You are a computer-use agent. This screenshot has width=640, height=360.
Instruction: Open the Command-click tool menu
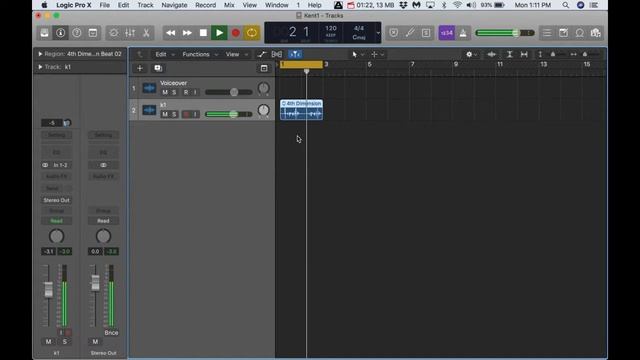pyautogui.click(x=377, y=54)
